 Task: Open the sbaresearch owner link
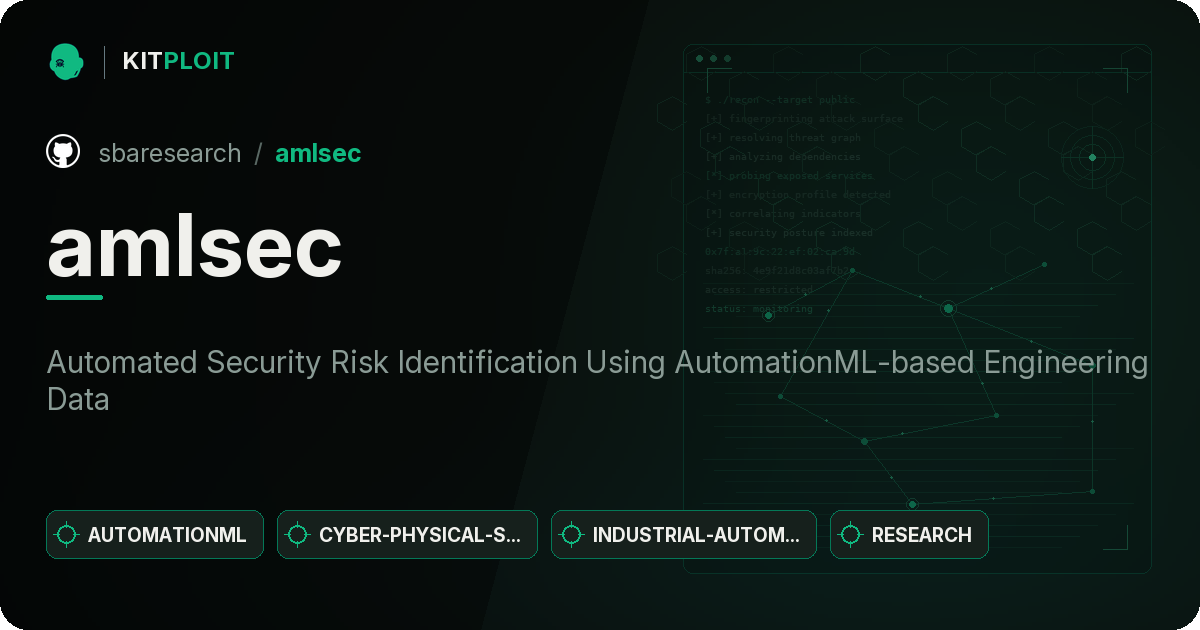pyautogui.click(x=170, y=153)
